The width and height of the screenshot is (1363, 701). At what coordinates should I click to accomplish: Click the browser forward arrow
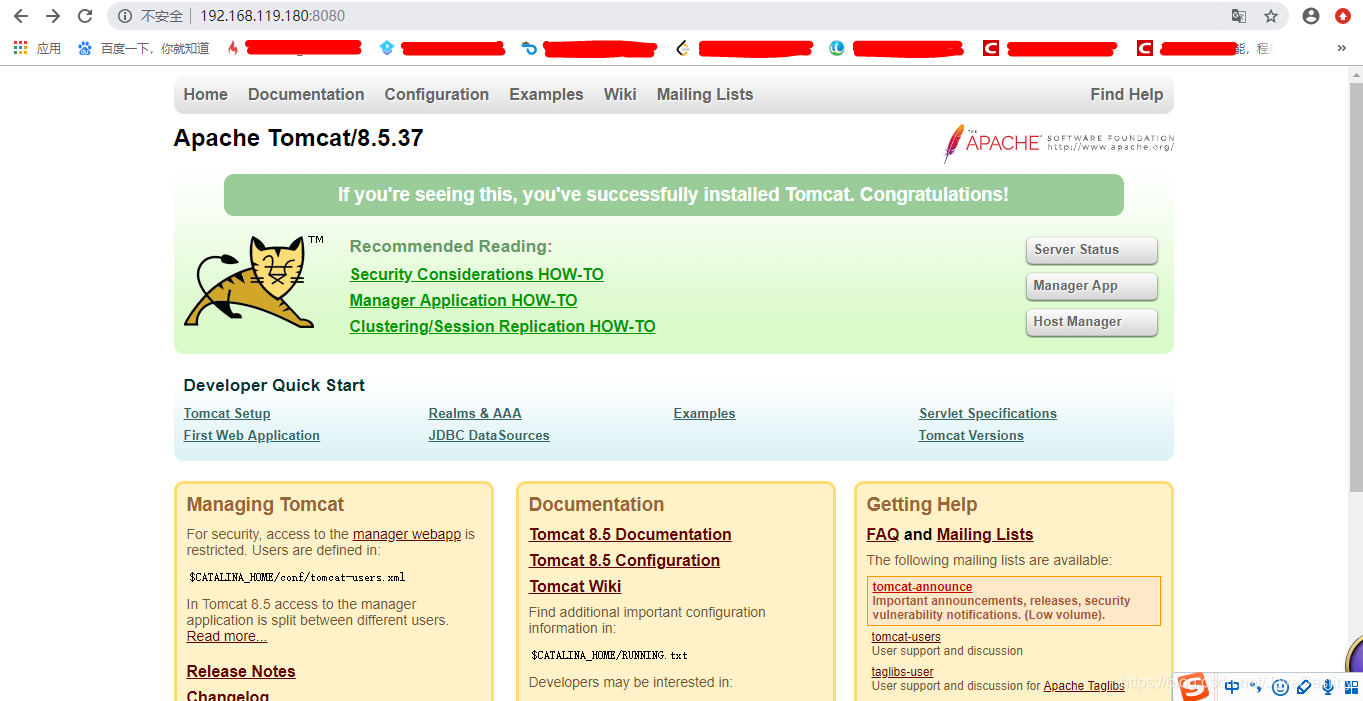click(53, 16)
